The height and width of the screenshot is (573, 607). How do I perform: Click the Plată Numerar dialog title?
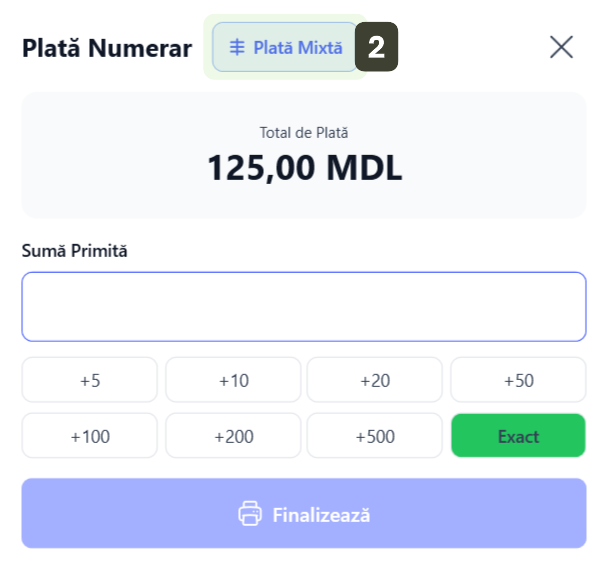(107, 48)
